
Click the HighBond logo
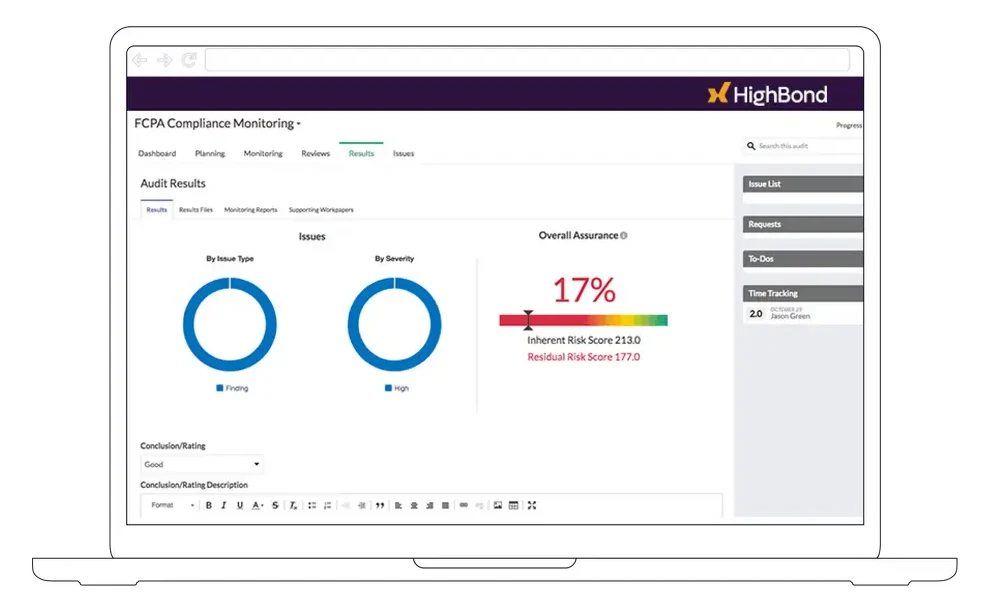(768, 95)
